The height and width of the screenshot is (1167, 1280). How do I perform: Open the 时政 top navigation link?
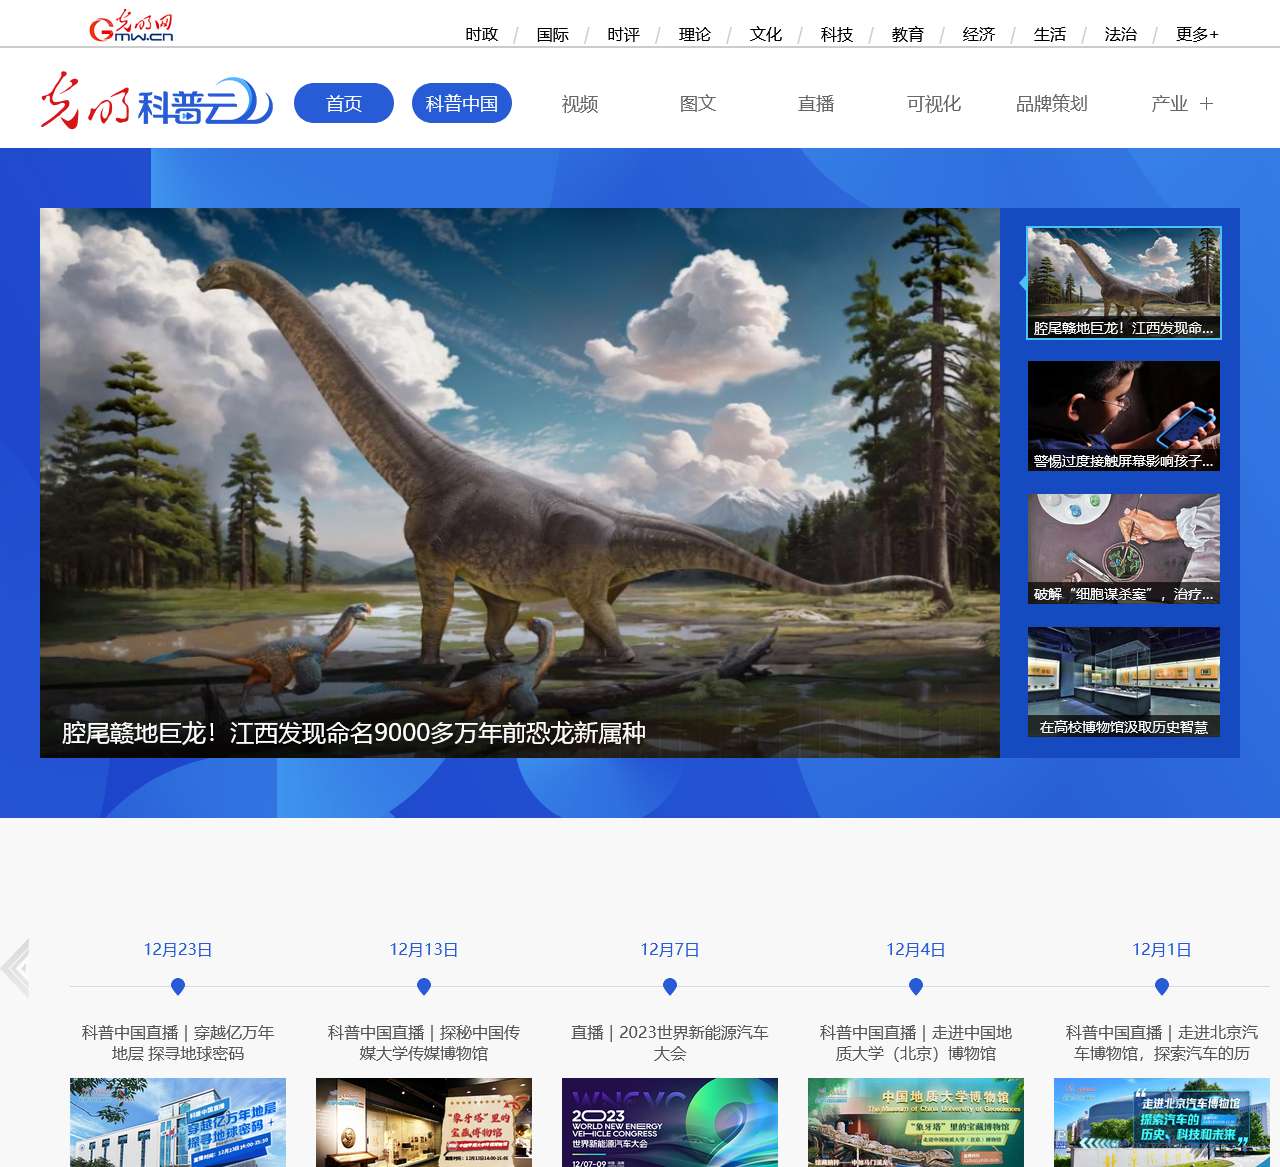[x=482, y=34]
